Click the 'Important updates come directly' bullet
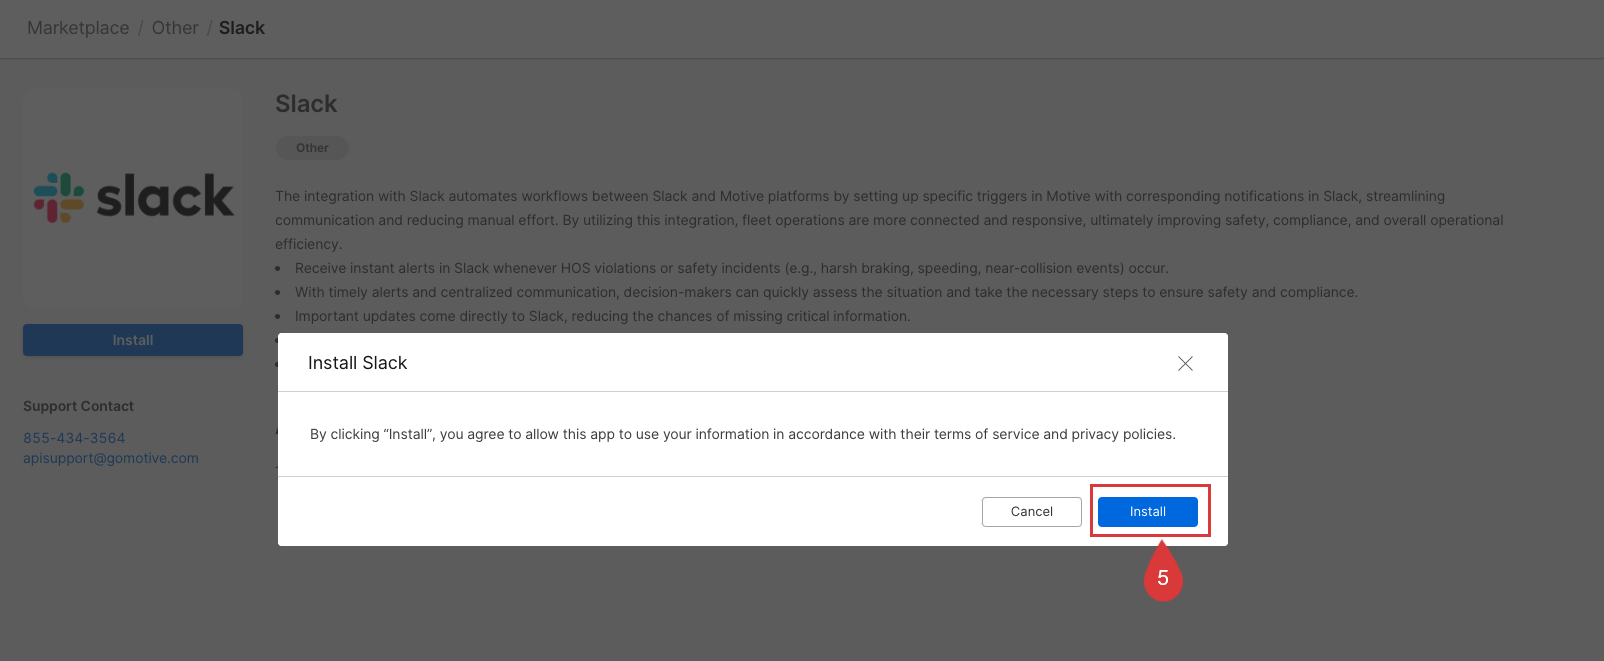This screenshot has height=661, width=1604. (x=602, y=316)
